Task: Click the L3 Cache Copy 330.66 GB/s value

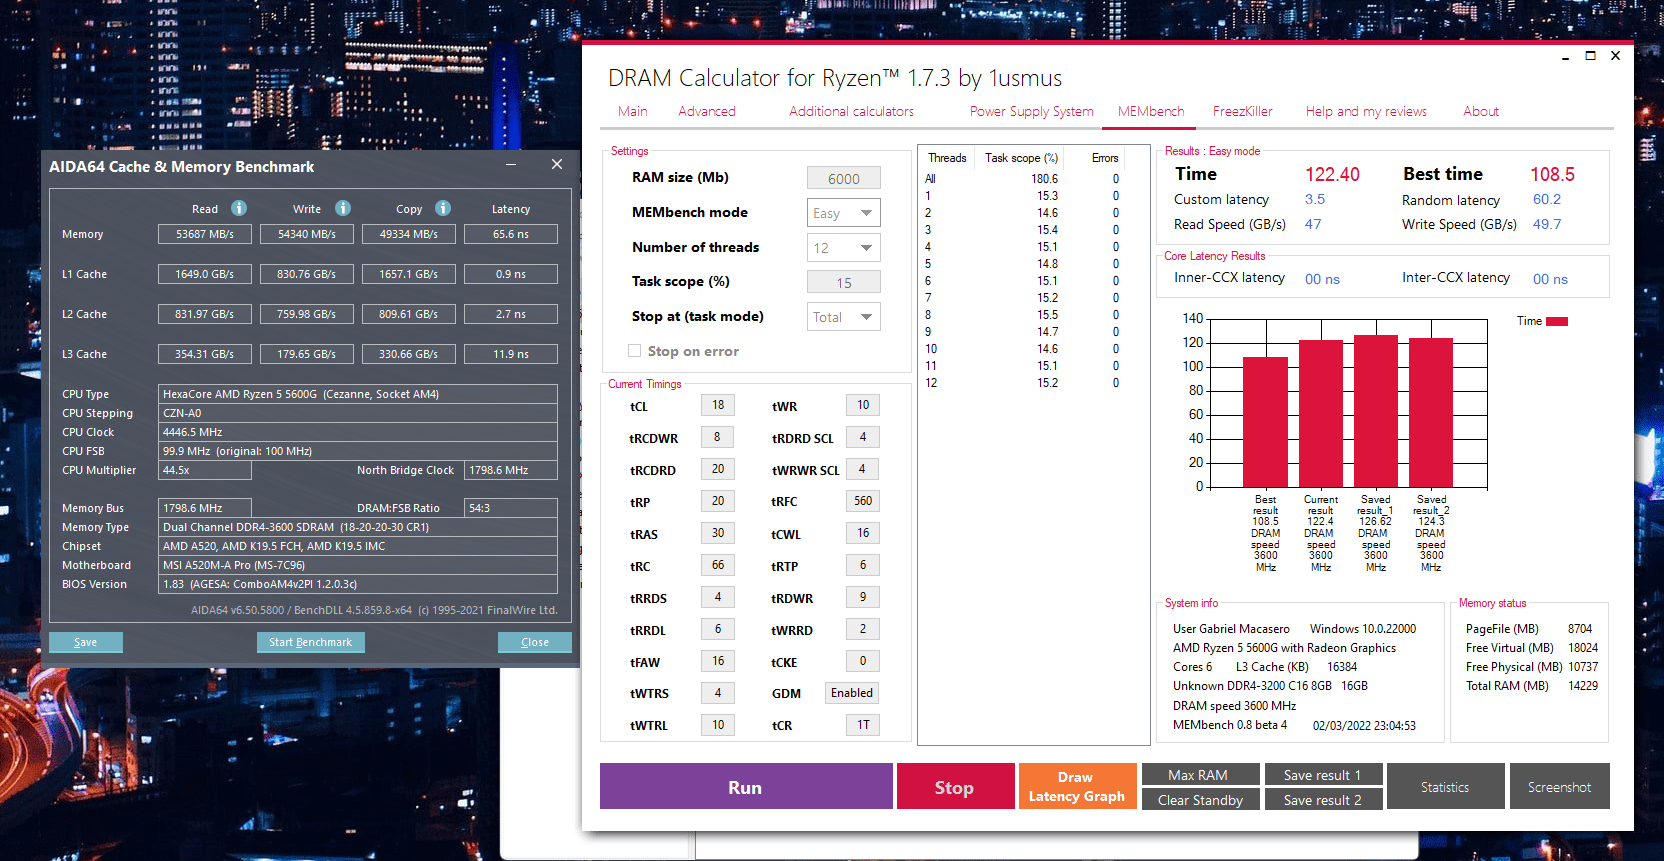Action: click(x=409, y=354)
